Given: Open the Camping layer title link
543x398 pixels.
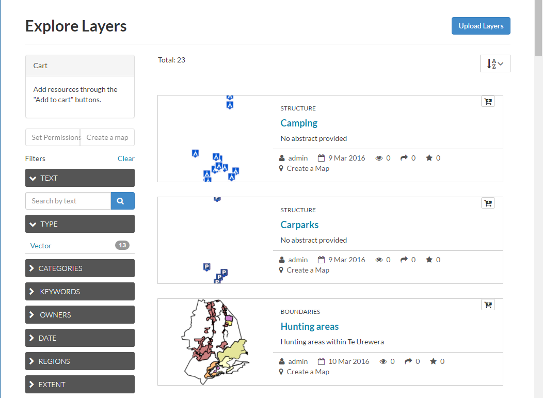Looking at the screenshot, I should (x=299, y=123).
